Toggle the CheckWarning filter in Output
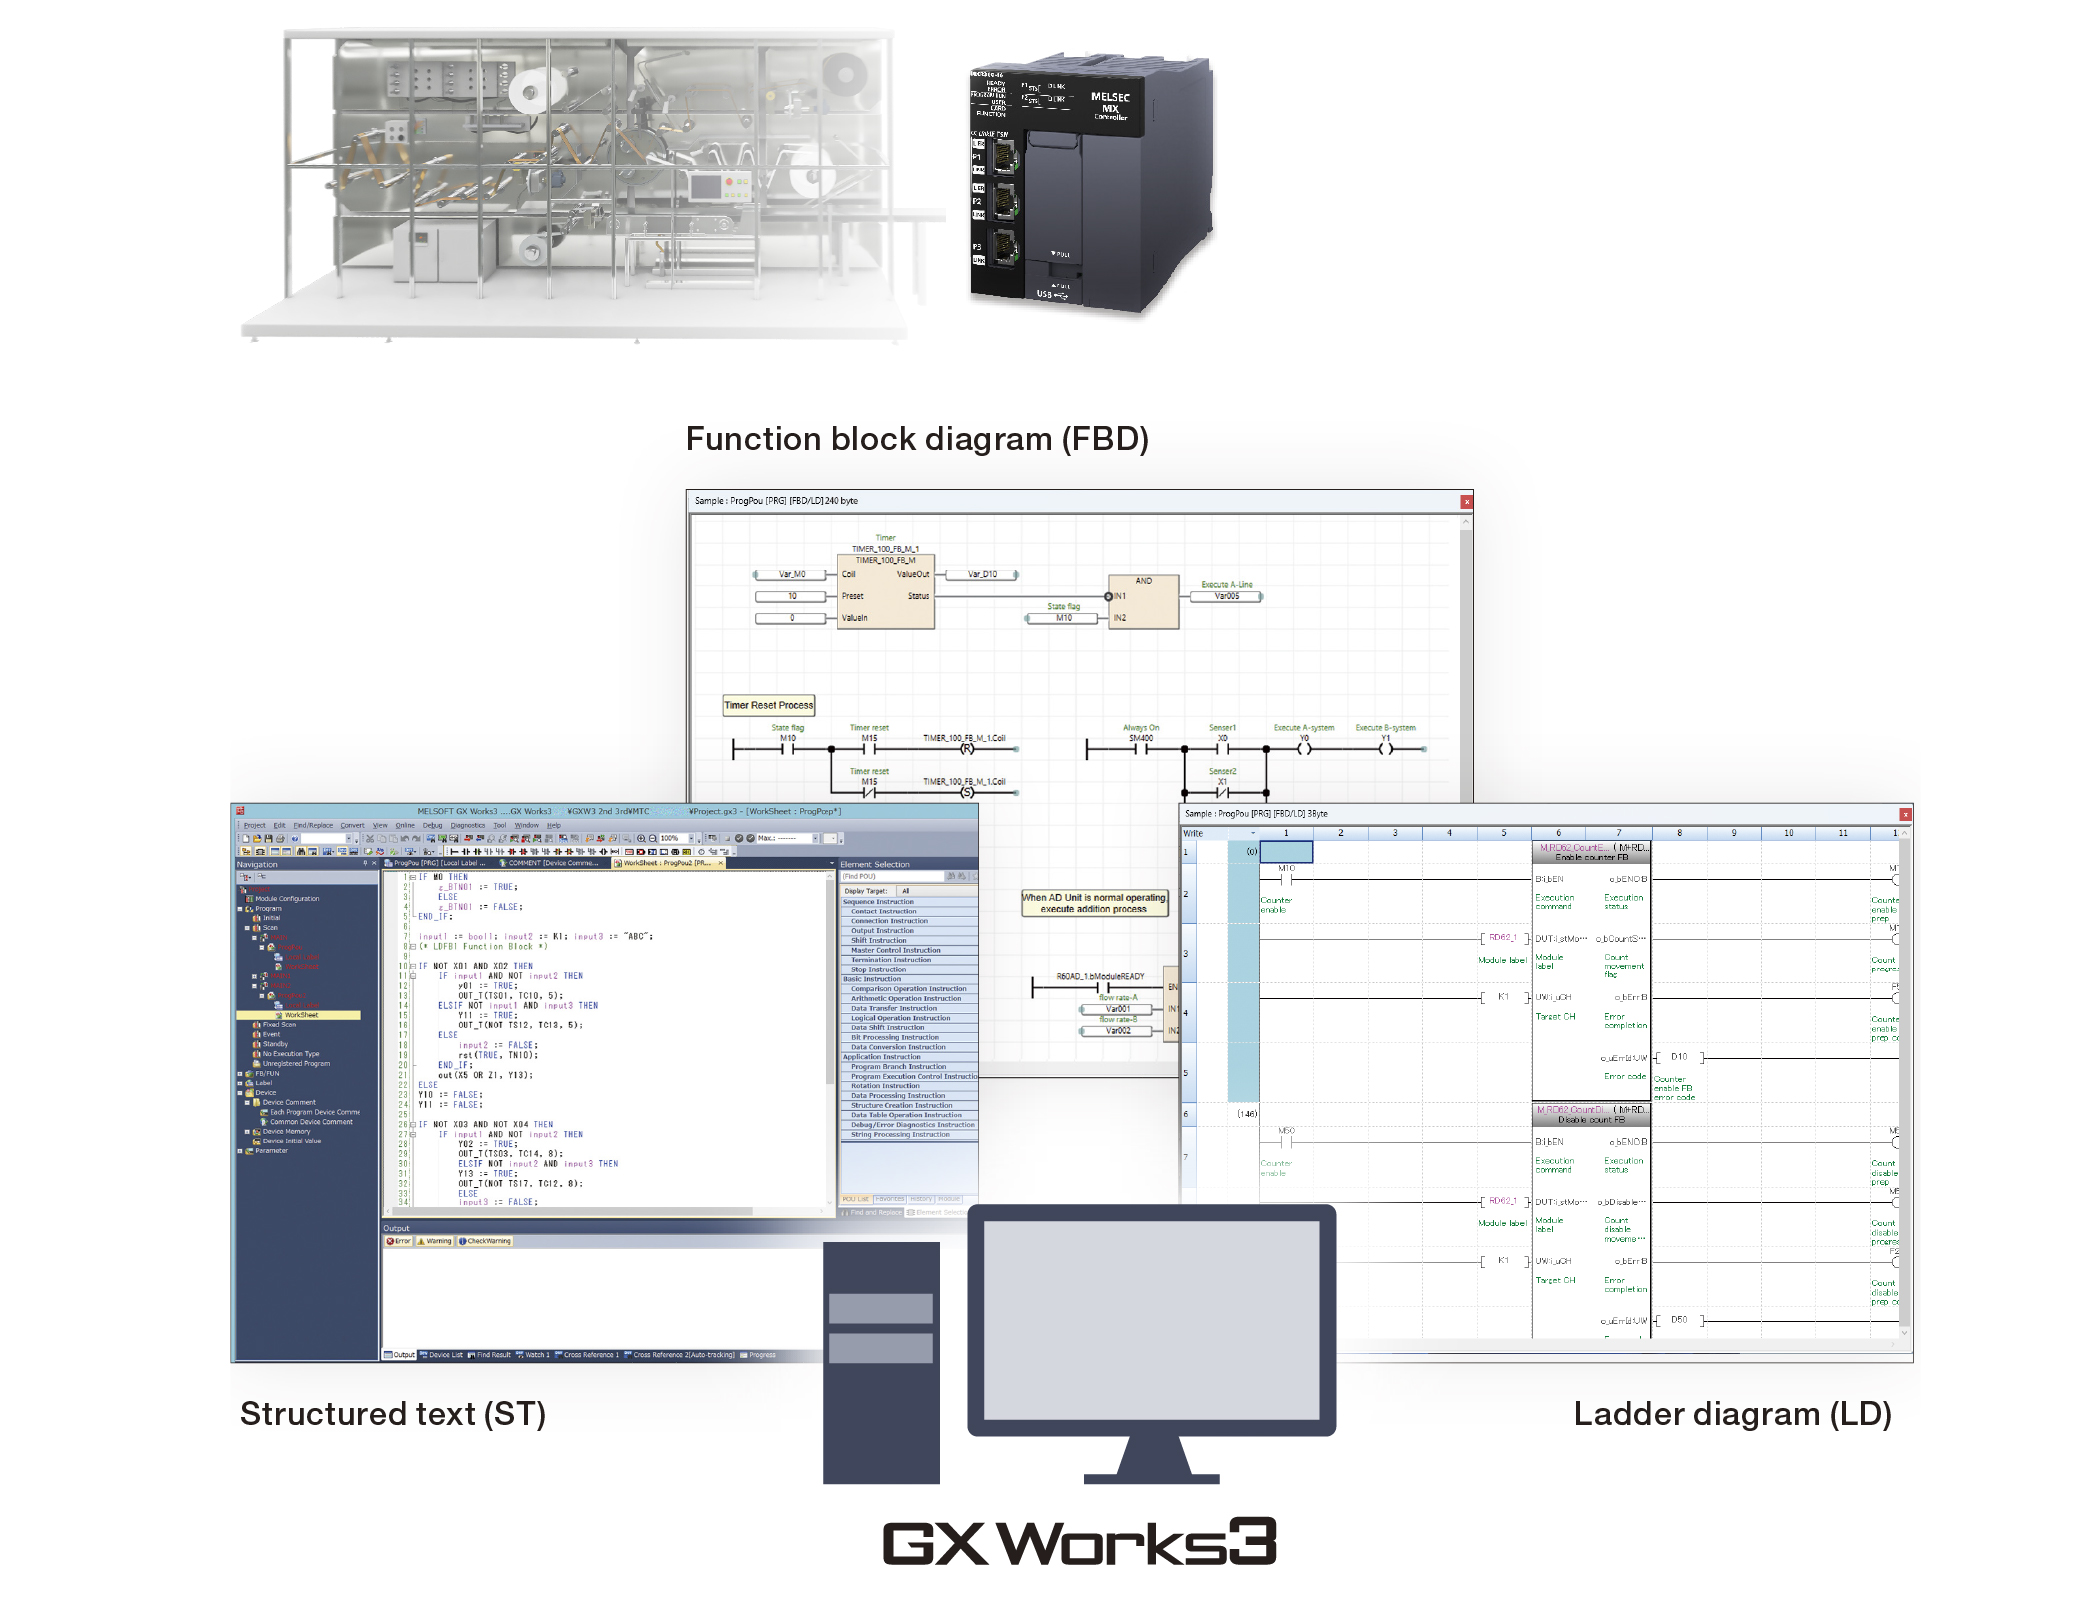 click(x=485, y=1241)
